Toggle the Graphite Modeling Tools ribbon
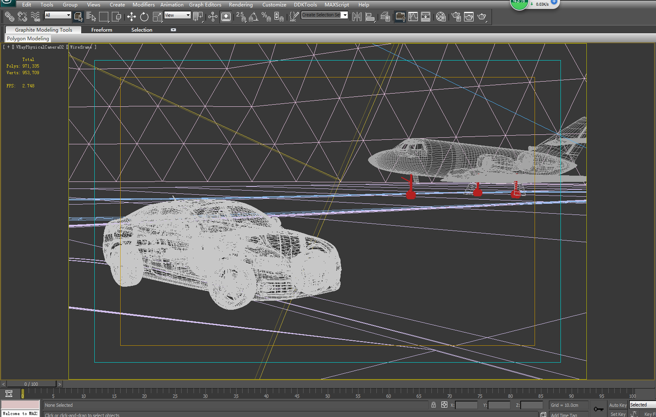The width and height of the screenshot is (656, 417). pyautogui.click(x=400, y=16)
